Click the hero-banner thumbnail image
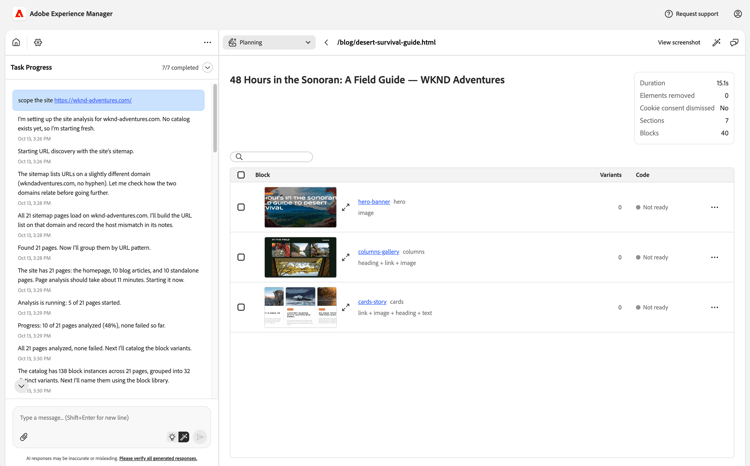750x466 pixels. [300, 207]
